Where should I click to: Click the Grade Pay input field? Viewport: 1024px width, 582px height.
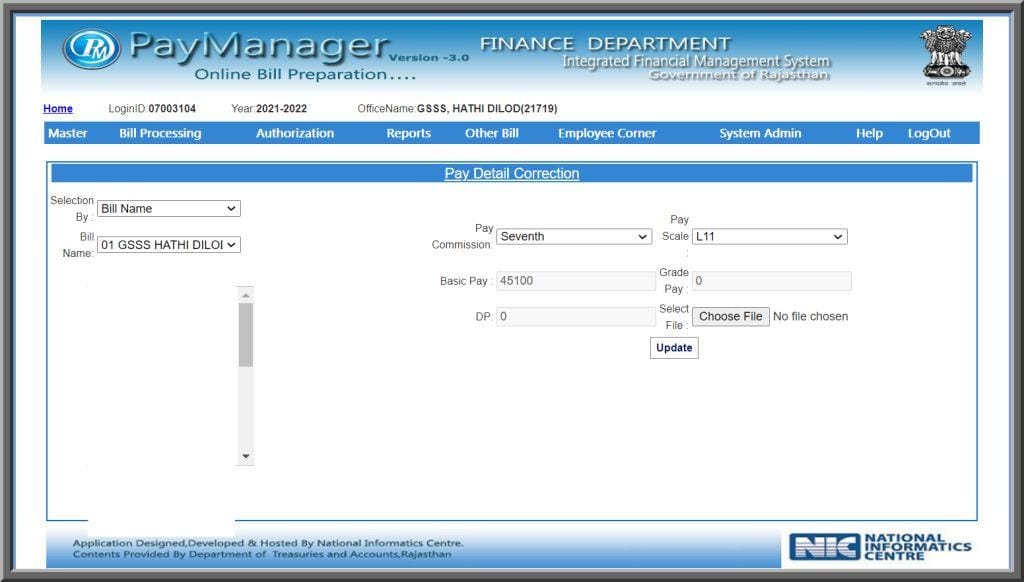click(771, 281)
